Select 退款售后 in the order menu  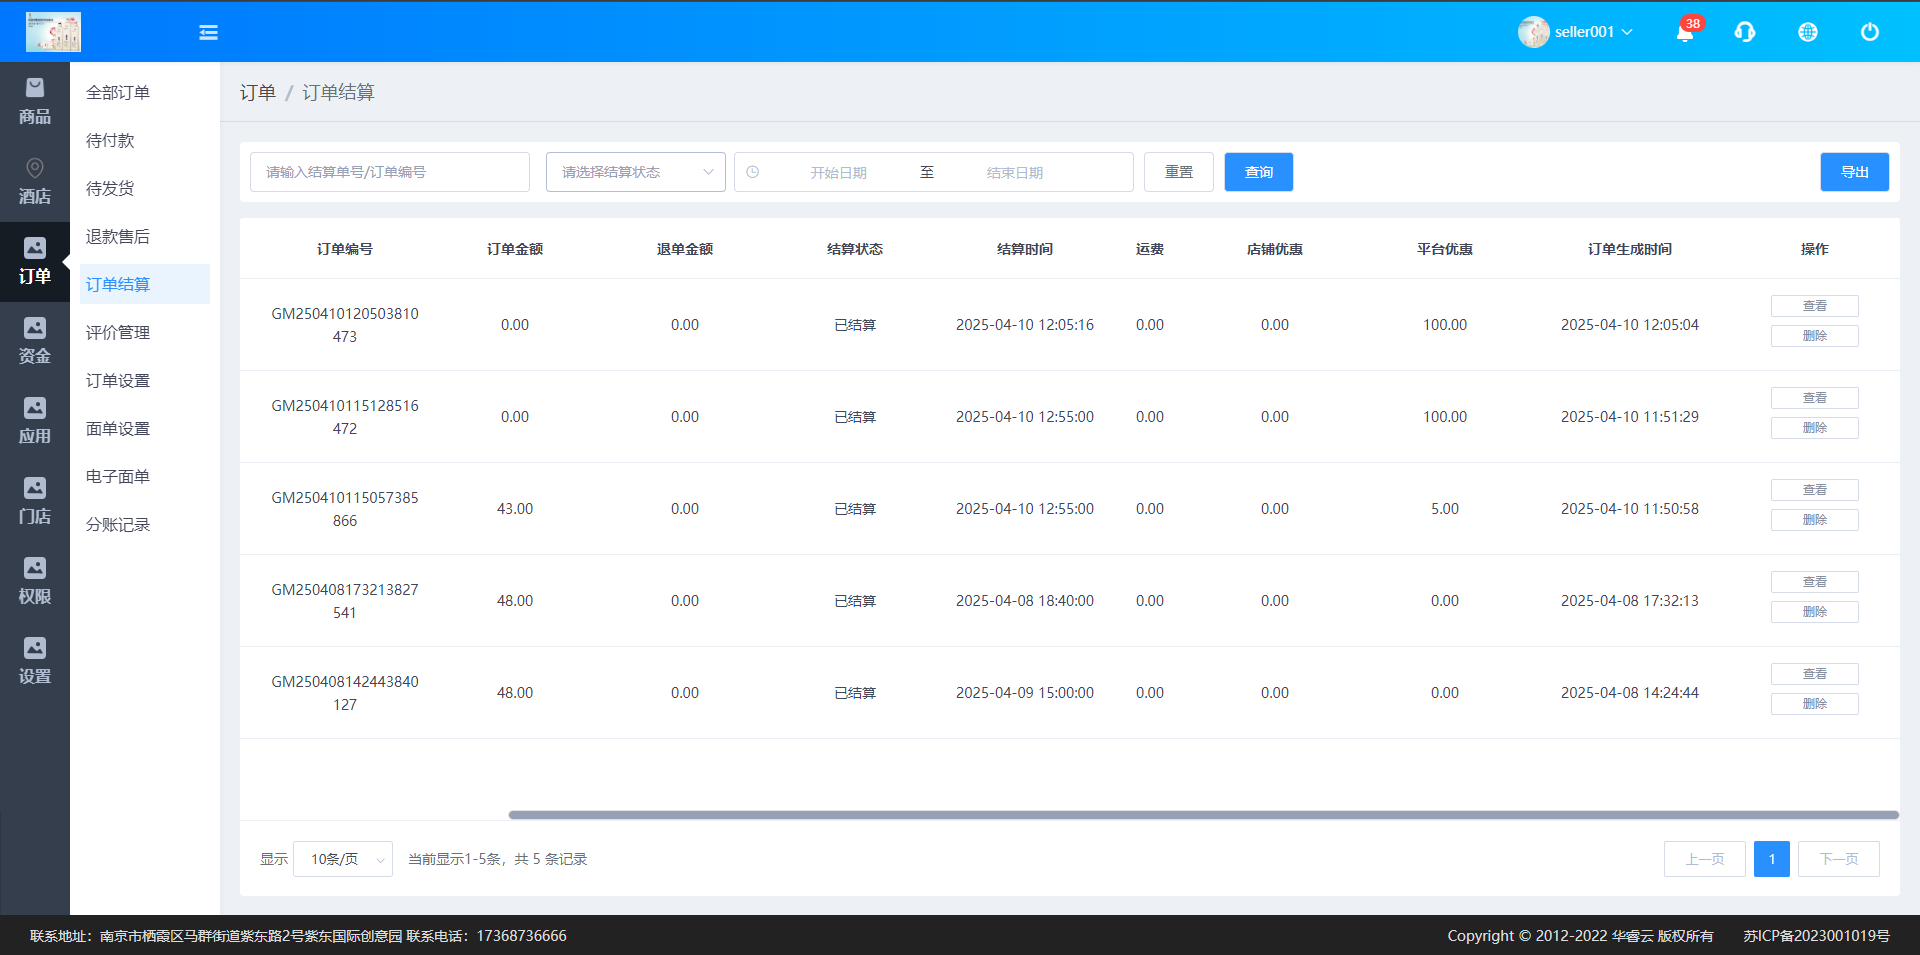point(118,237)
